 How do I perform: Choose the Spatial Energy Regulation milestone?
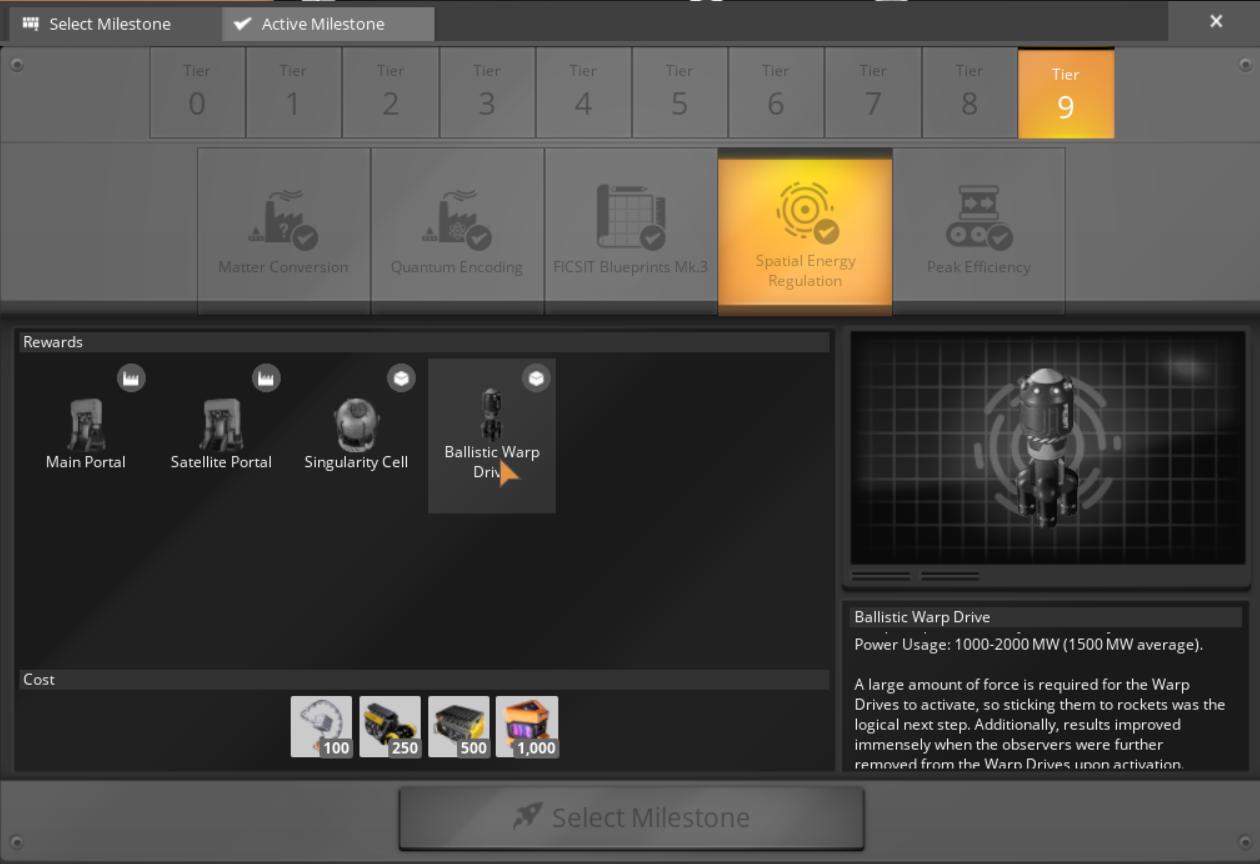805,231
